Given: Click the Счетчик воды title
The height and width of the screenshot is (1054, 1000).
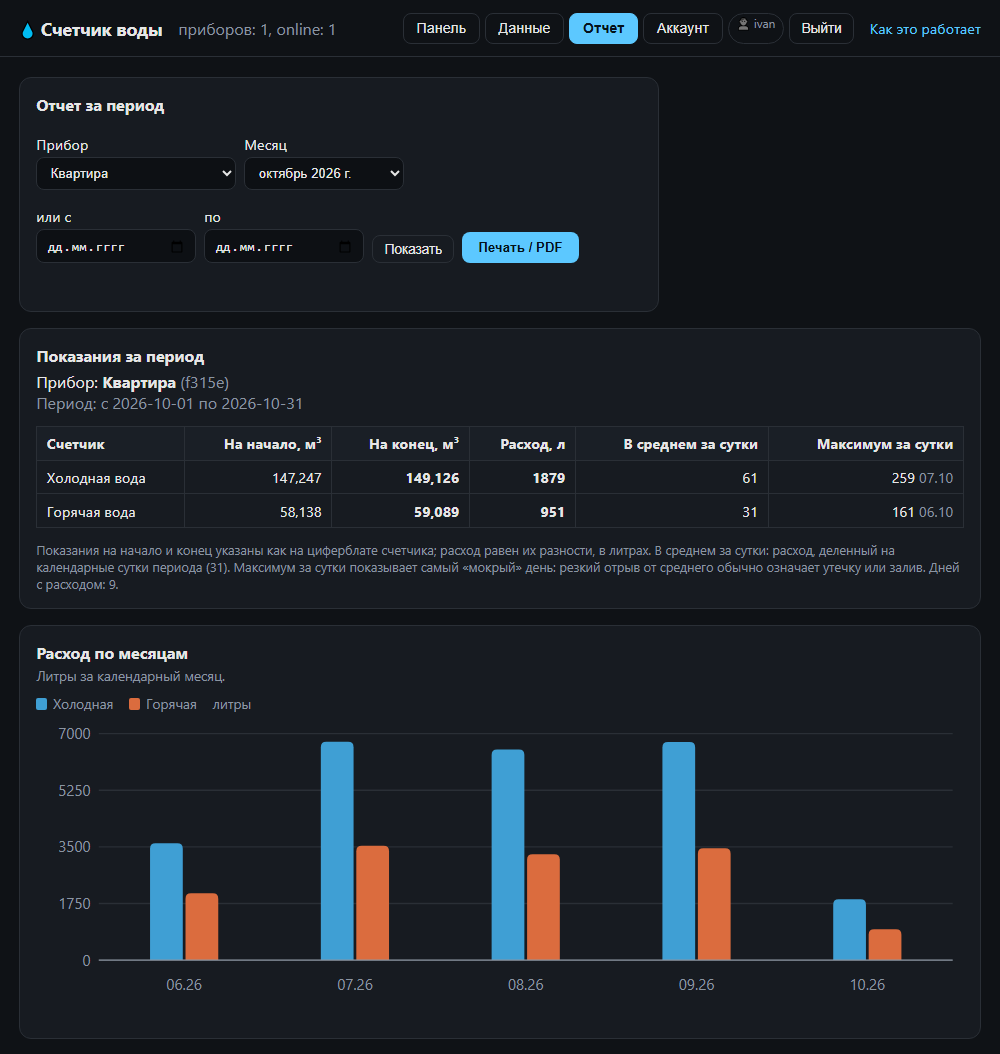Looking at the screenshot, I should click(101, 30).
